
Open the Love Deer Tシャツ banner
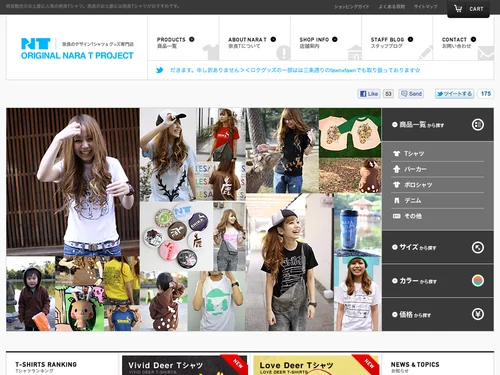(x=316, y=365)
